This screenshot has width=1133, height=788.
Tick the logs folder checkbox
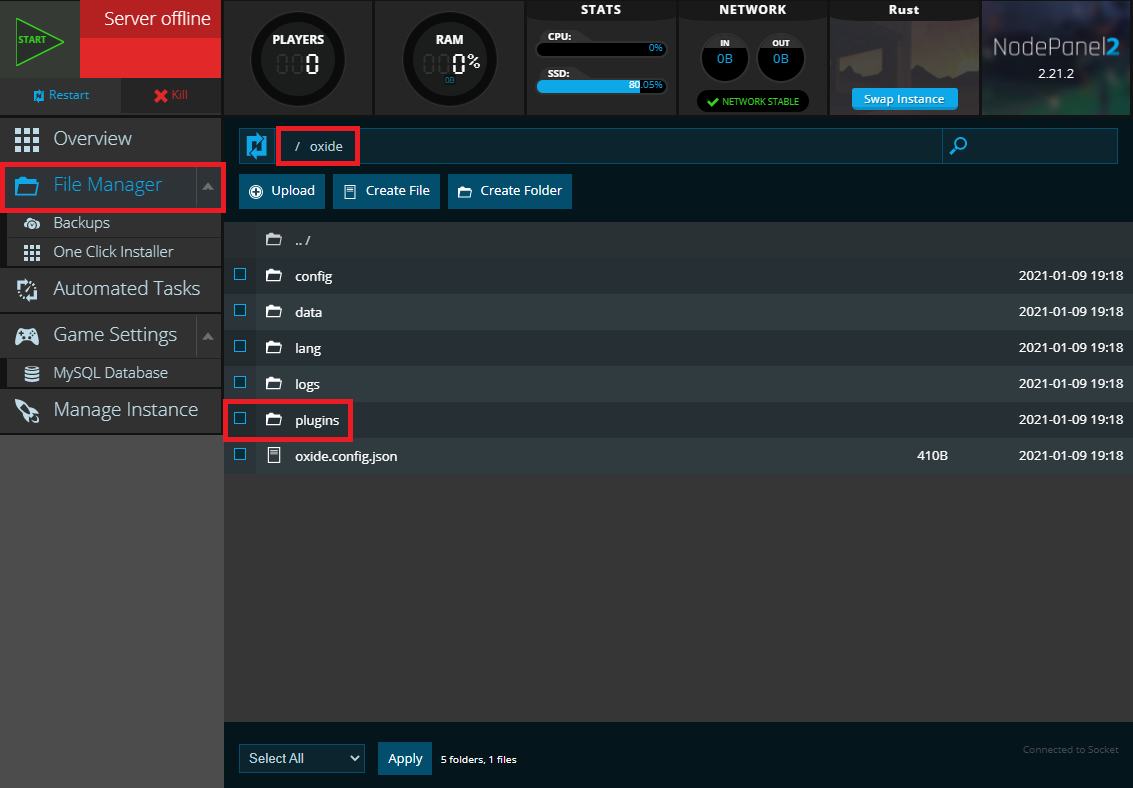[x=240, y=383]
